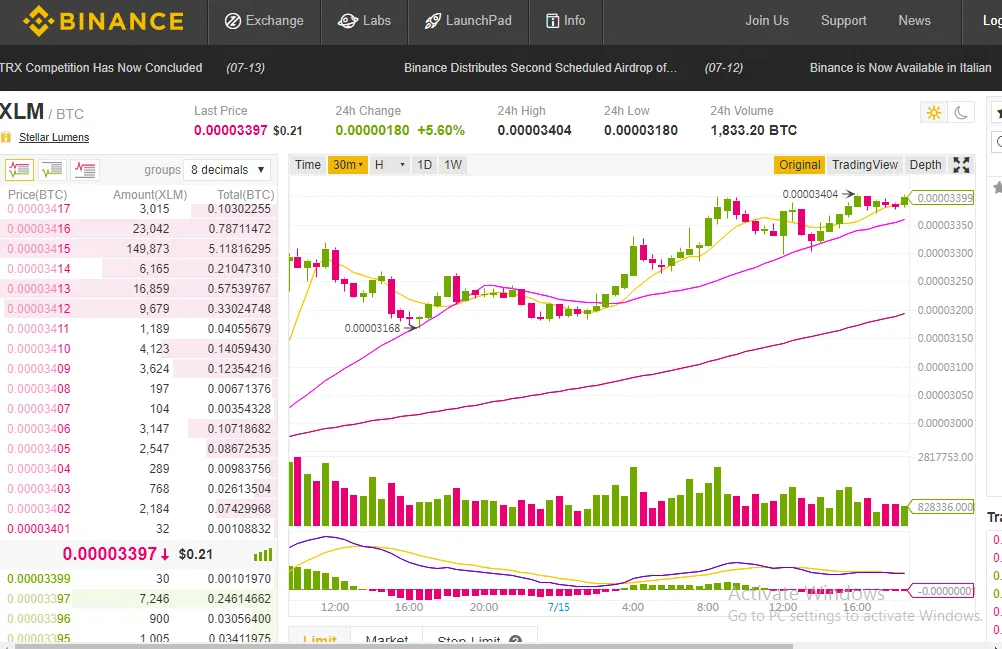Select buy order price 0.00003396

(38, 619)
